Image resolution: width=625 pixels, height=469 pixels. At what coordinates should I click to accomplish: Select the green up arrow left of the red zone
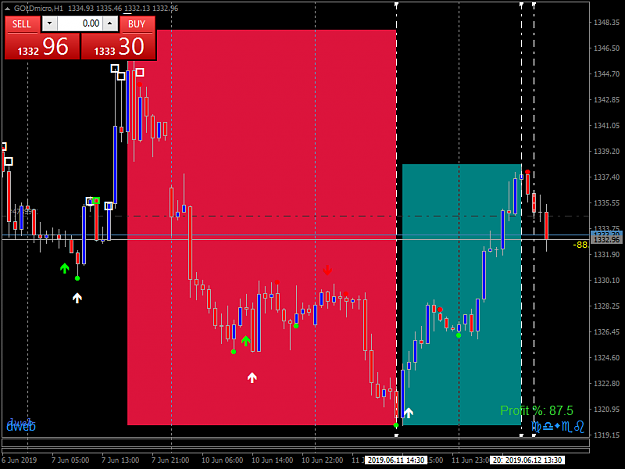coord(65,268)
